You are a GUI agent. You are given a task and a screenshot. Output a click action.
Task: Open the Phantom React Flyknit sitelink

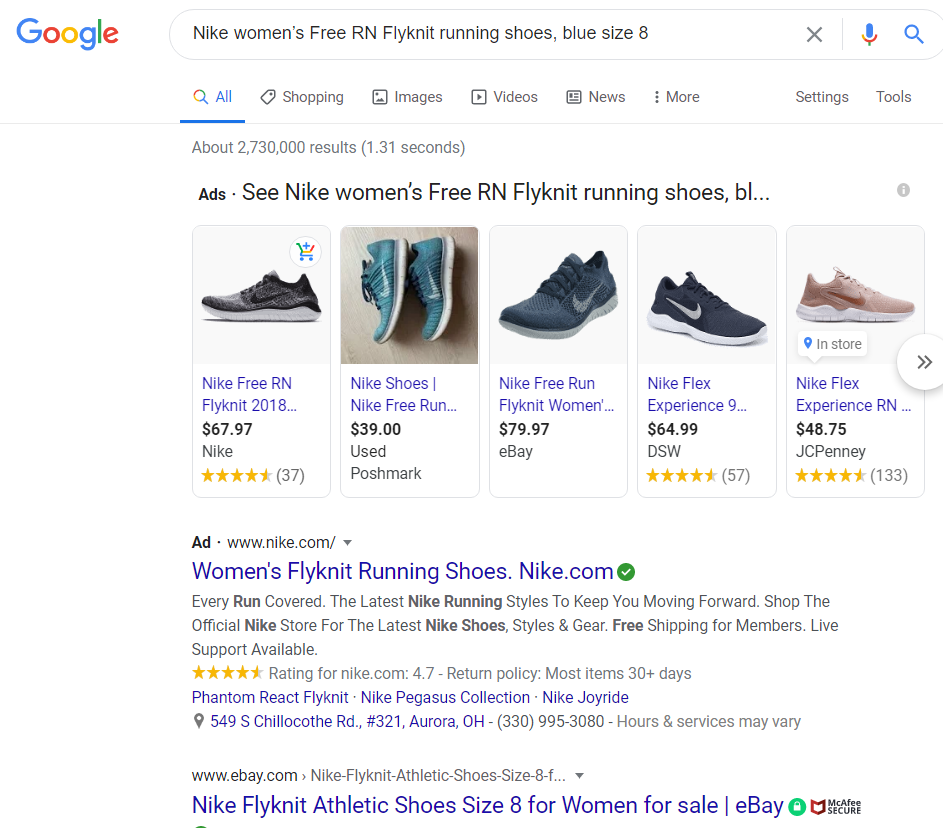[270, 698]
